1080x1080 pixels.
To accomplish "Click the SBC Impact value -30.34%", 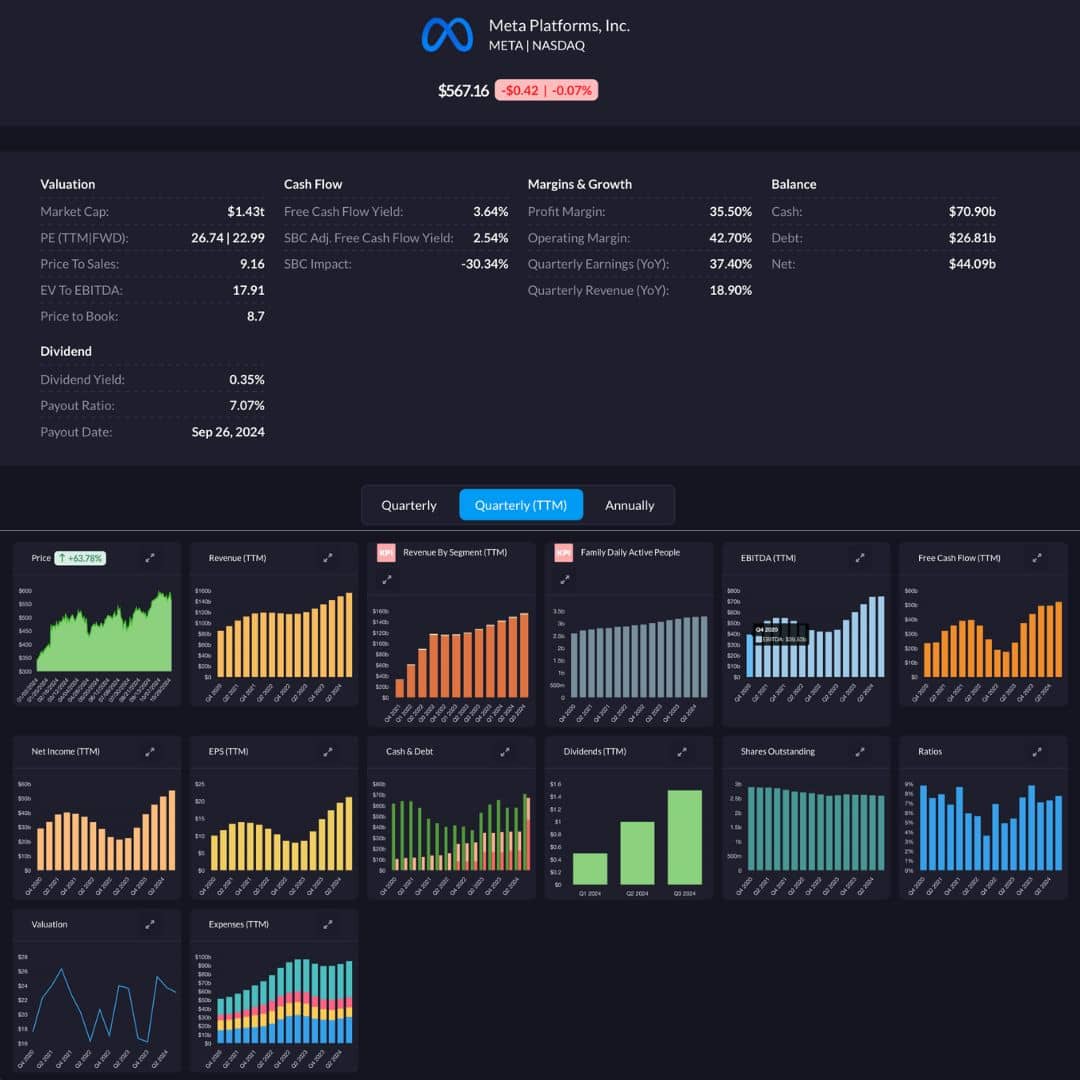I will [x=485, y=264].
